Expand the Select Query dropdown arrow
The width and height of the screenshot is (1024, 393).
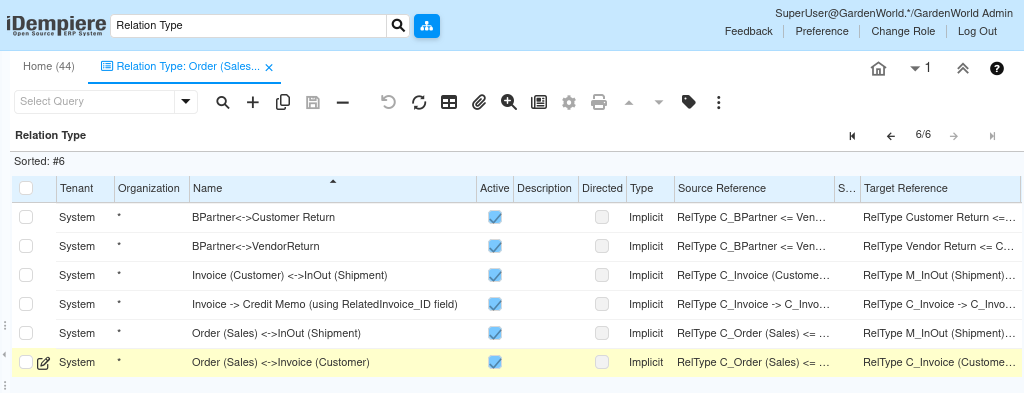tap(186, 102)
